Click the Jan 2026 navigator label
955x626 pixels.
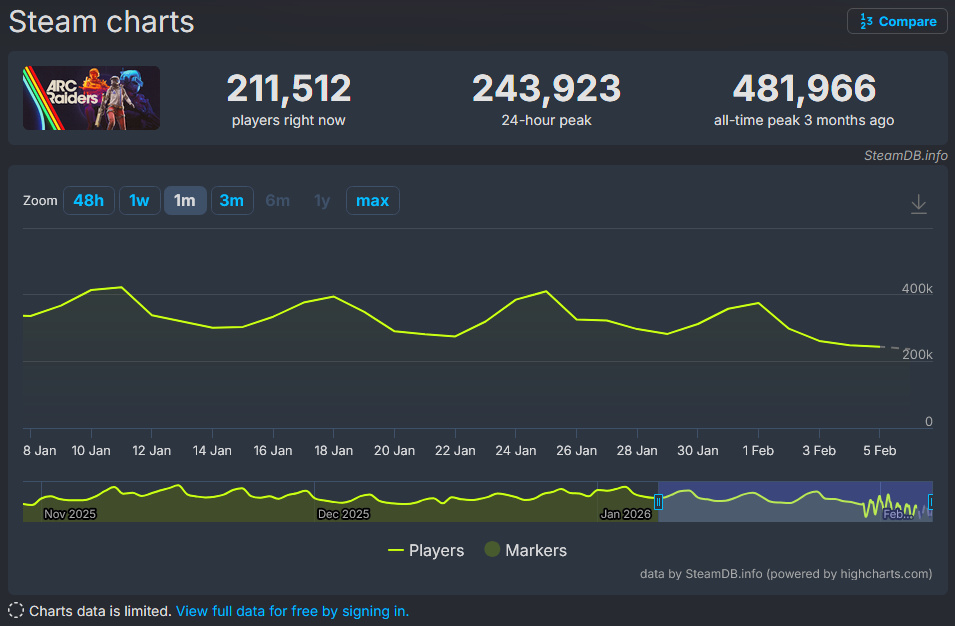click(626, 514)
